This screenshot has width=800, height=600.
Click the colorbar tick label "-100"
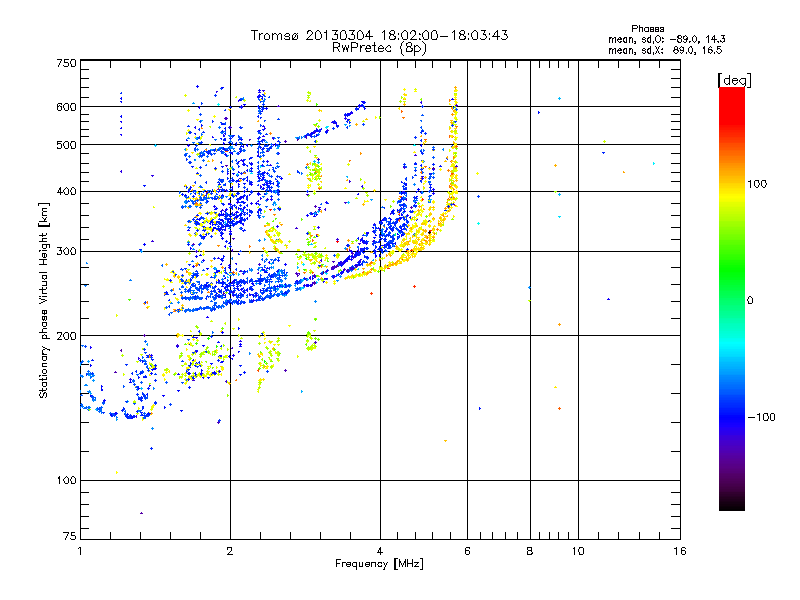[x=762, y=417]
